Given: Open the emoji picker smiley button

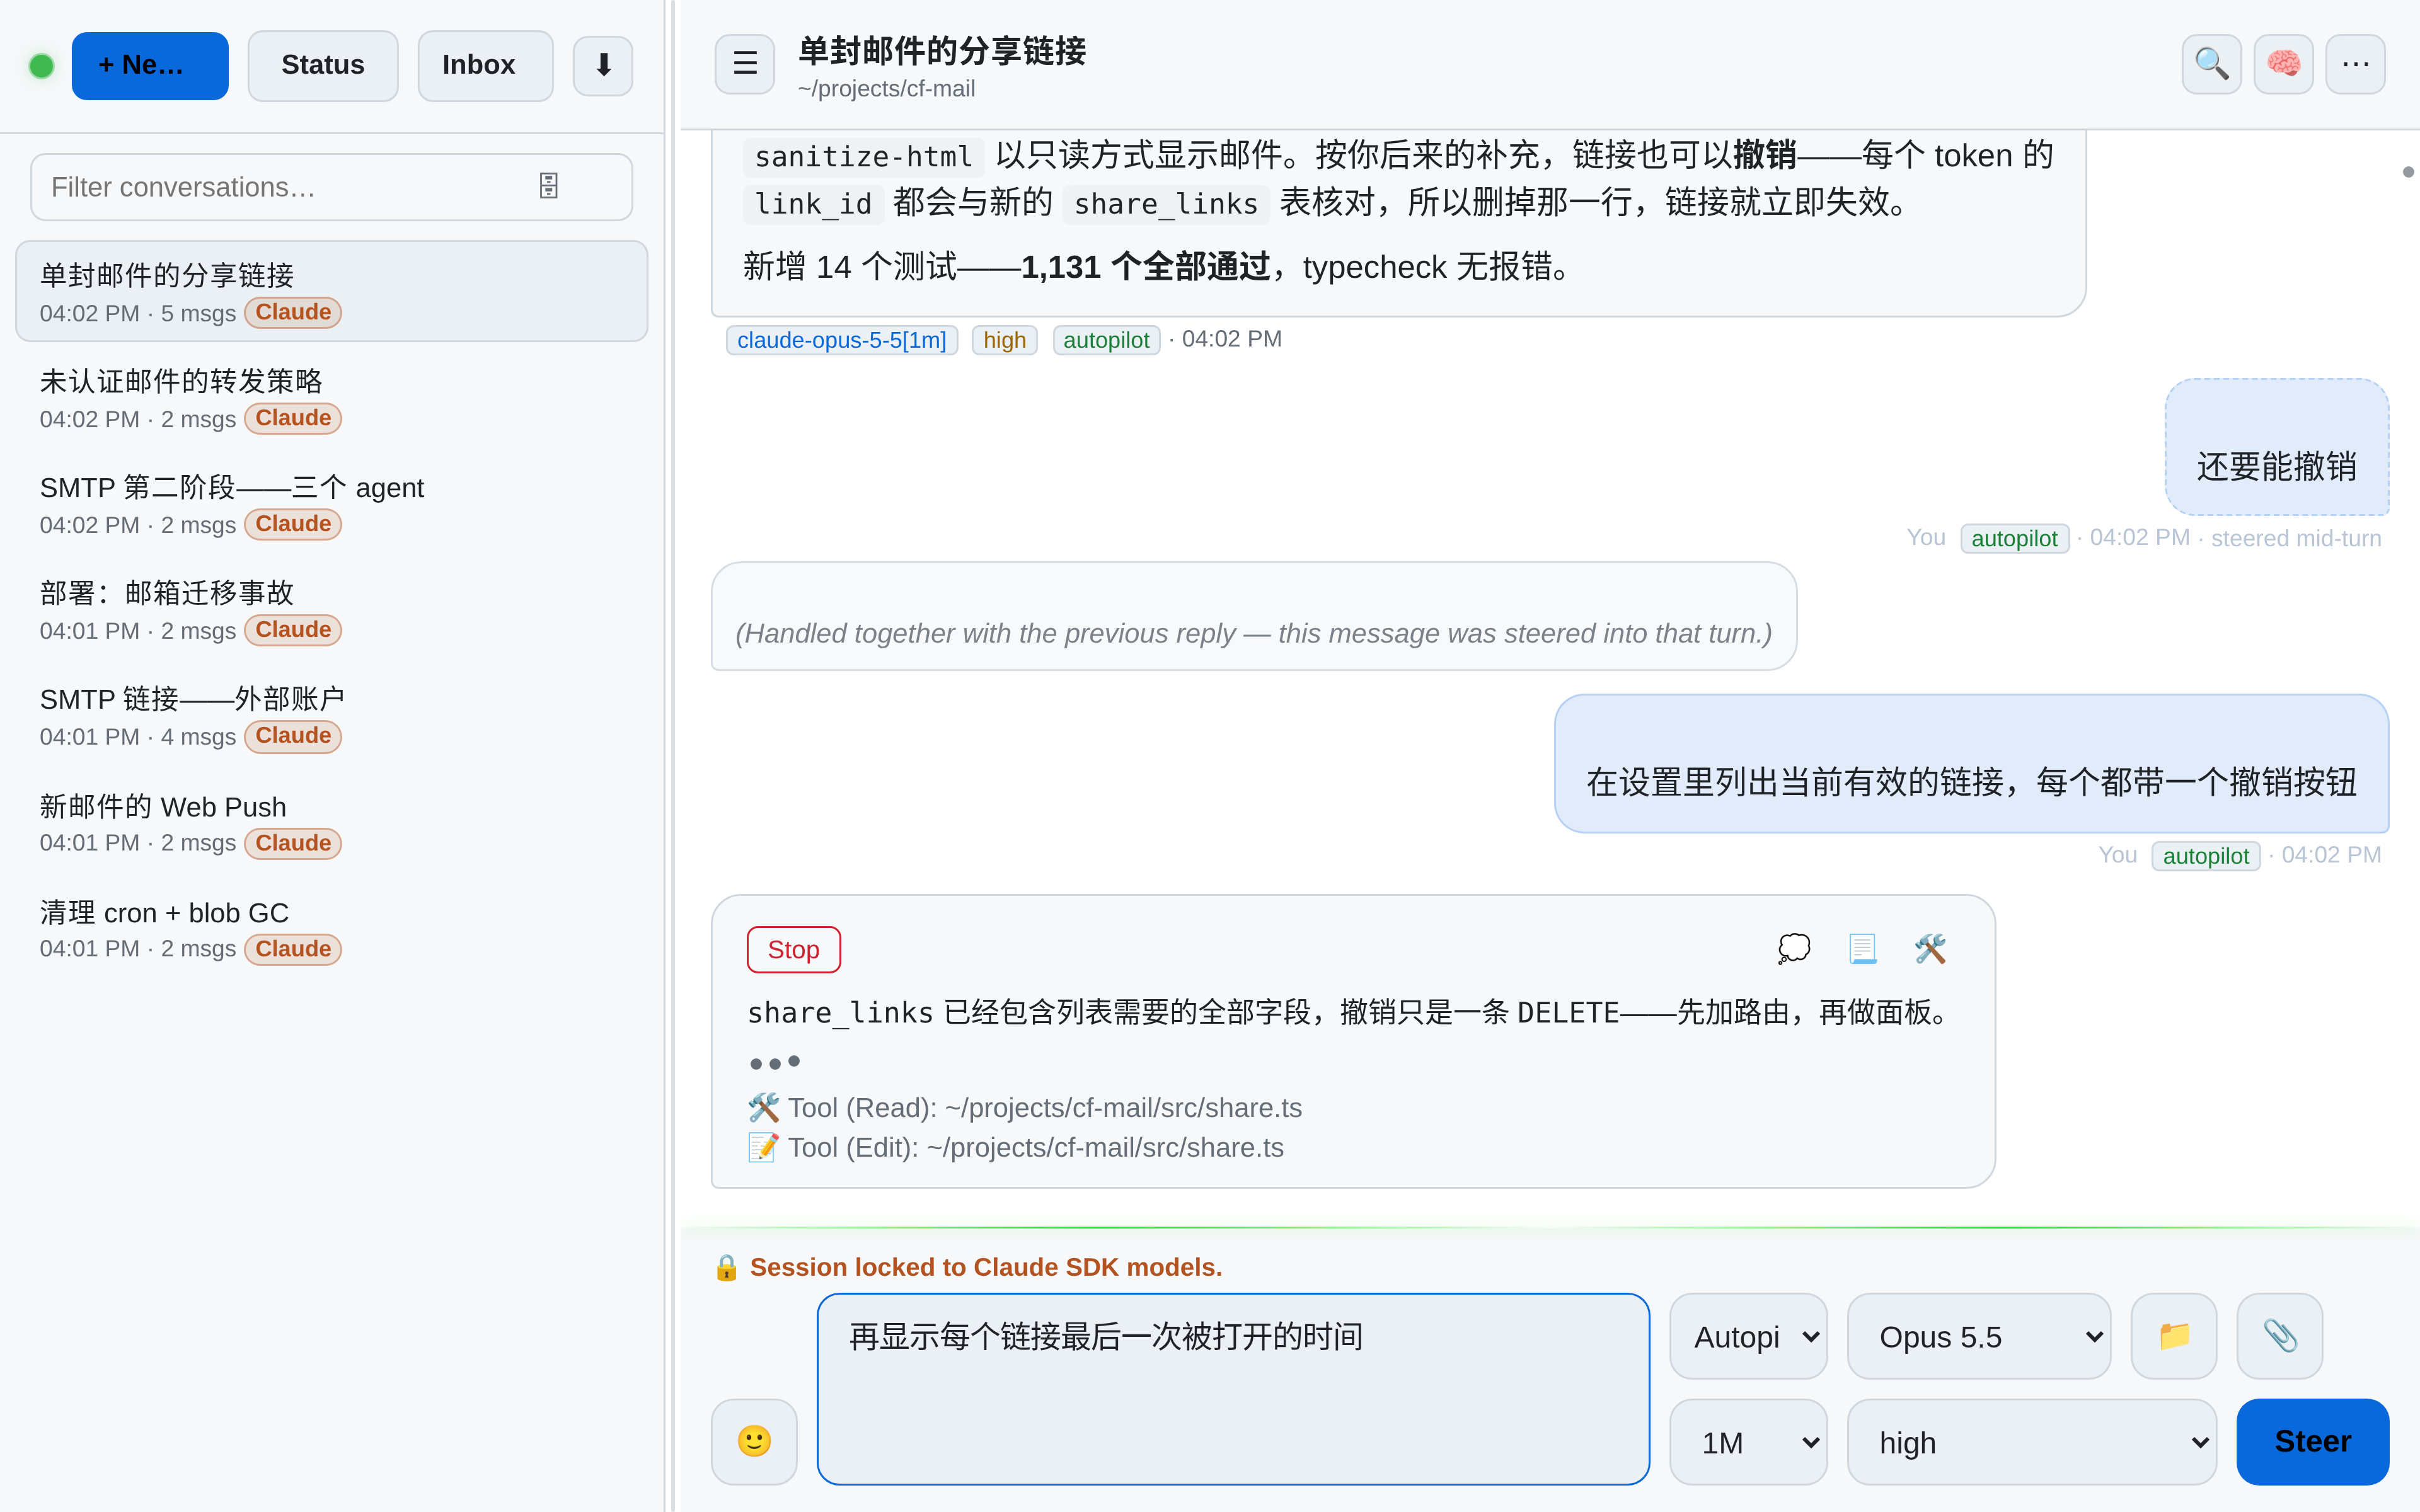Looking at the screenshot, I should click(754, 1441).
